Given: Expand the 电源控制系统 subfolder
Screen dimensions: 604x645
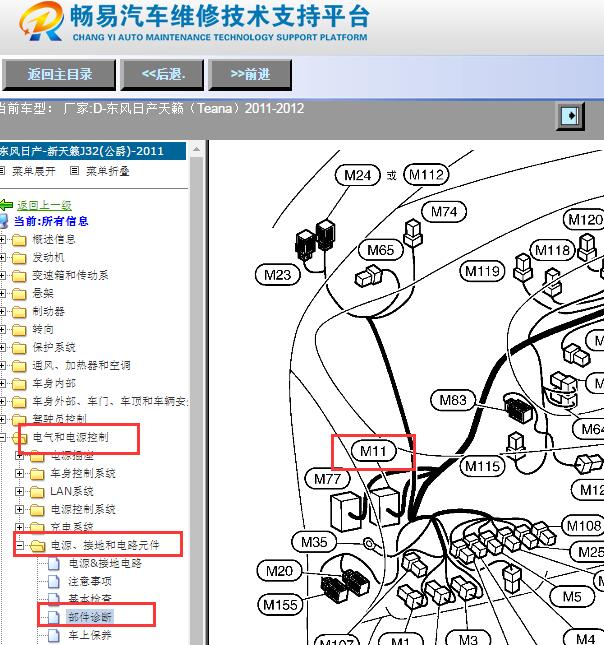Looking at the screenshot, I should 19,509.
